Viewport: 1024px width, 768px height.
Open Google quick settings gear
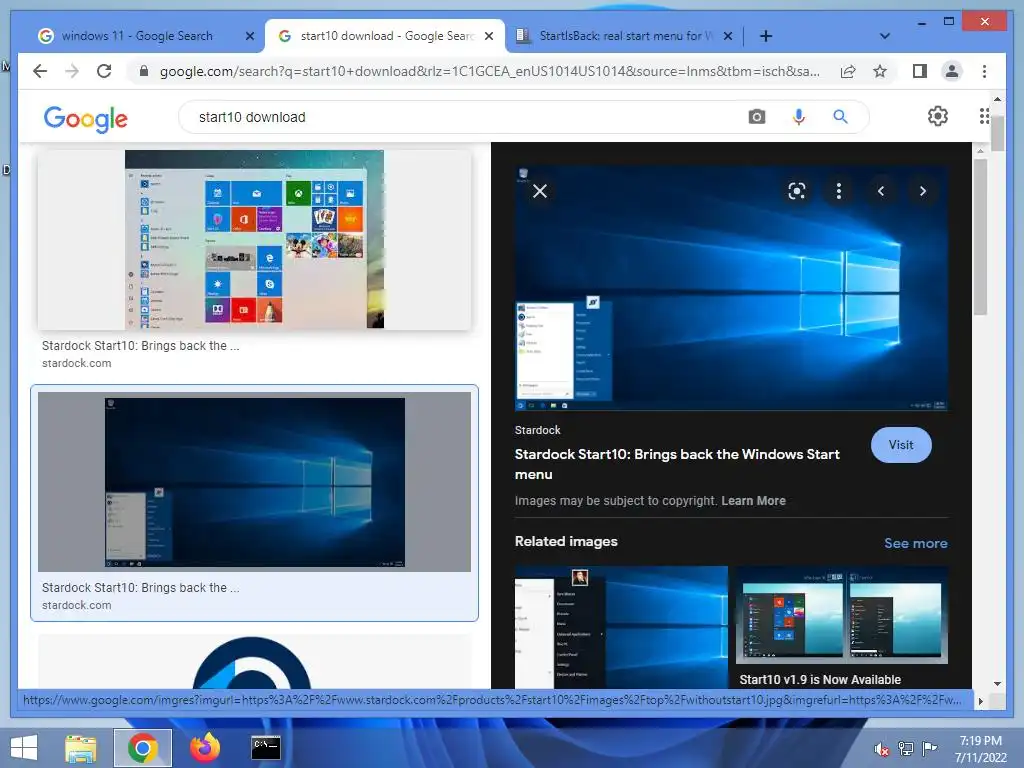pos(938,116)
